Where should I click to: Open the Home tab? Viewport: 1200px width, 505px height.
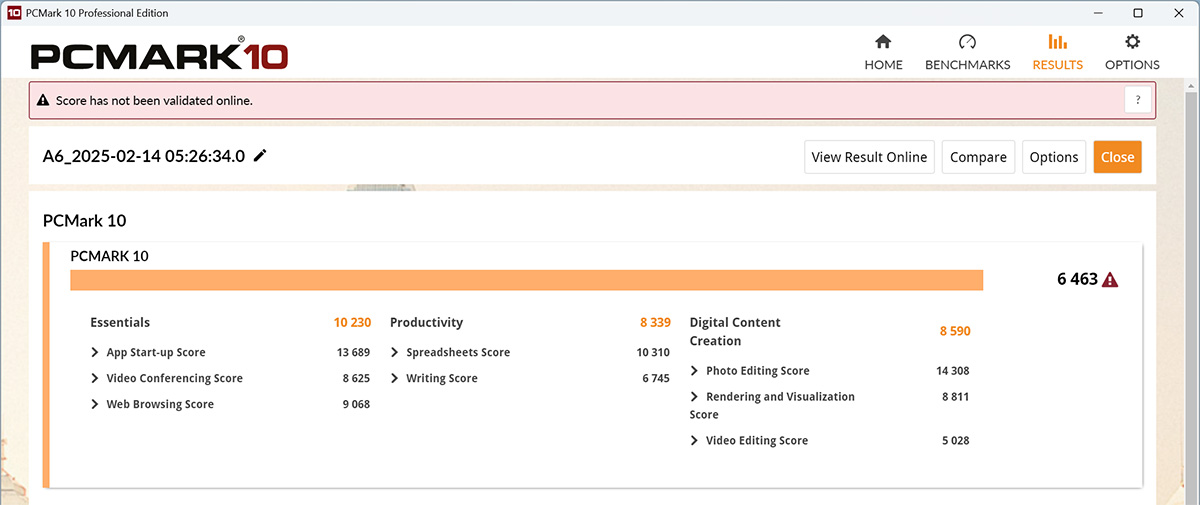click(883, 53)
